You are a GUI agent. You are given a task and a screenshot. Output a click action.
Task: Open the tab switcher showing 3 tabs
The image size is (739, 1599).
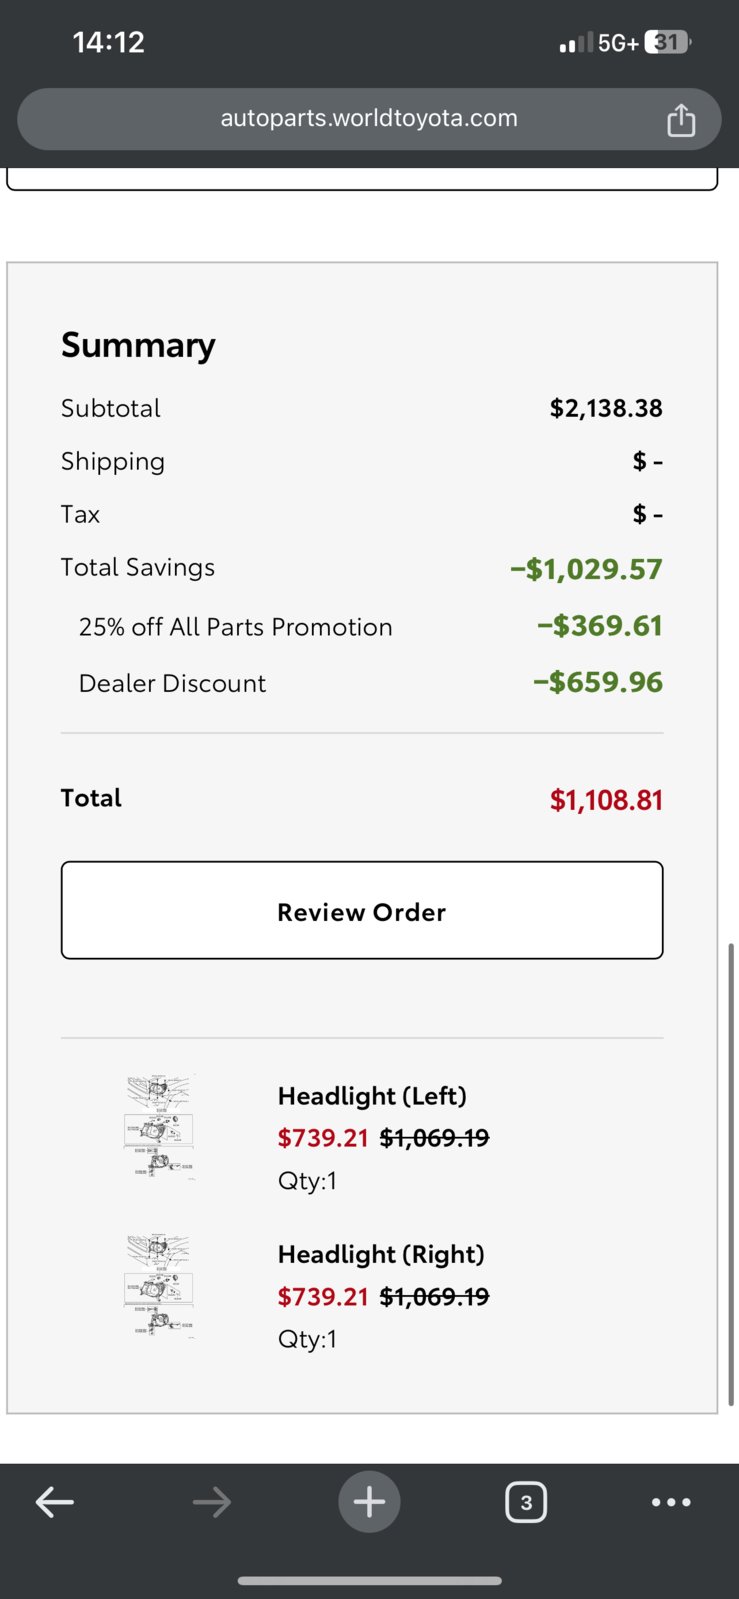(526, 1502)
